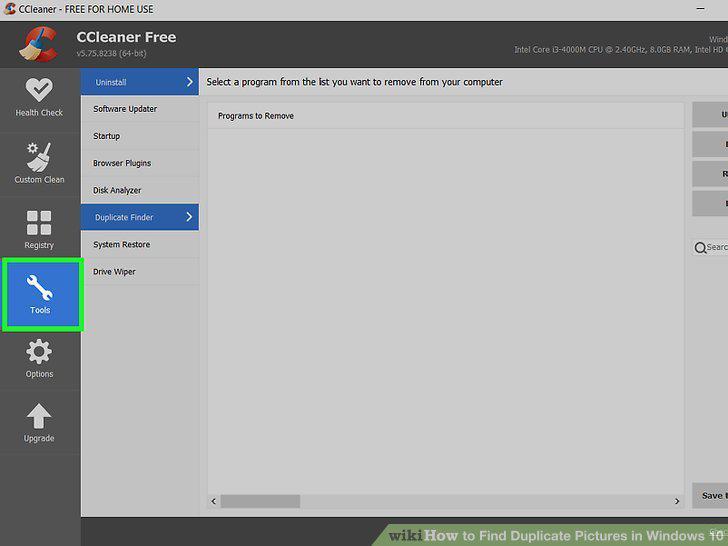The width and height of the screenshot is (728, 546).
Task: Click the Upgrade arrow icon
Action: [39, 416]
